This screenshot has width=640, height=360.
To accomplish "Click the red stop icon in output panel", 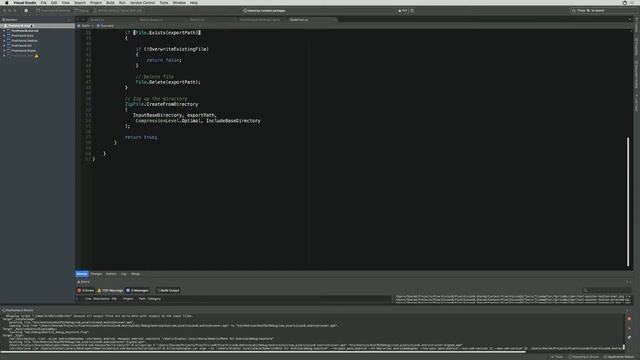I will pos(629,318).
